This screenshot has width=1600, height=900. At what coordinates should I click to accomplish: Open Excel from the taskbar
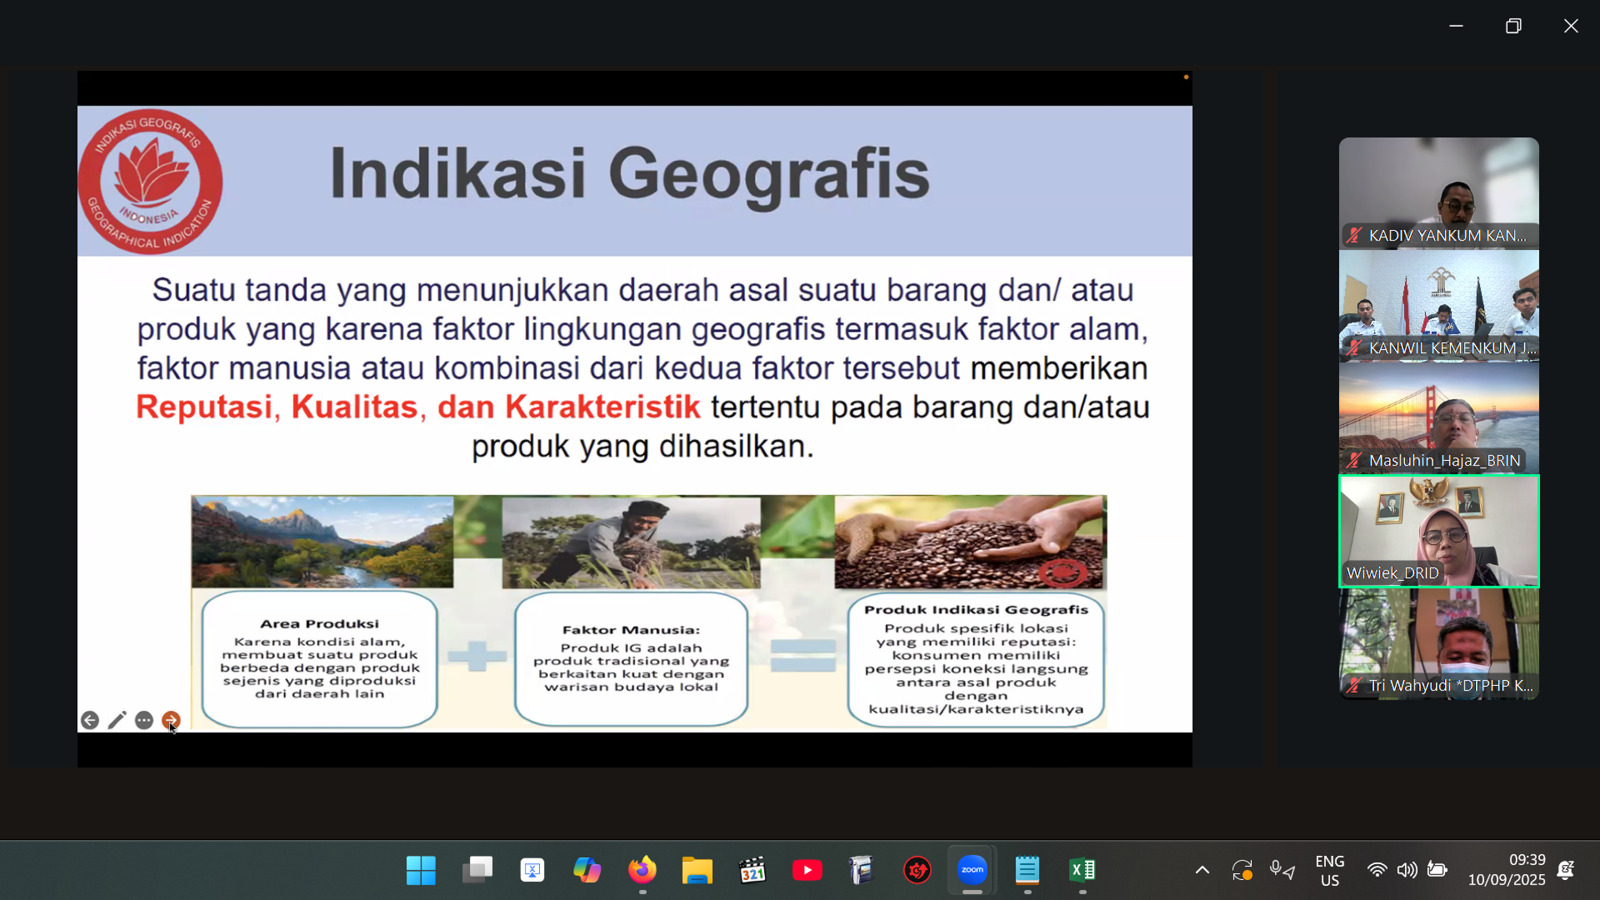tap(1082, 870)
